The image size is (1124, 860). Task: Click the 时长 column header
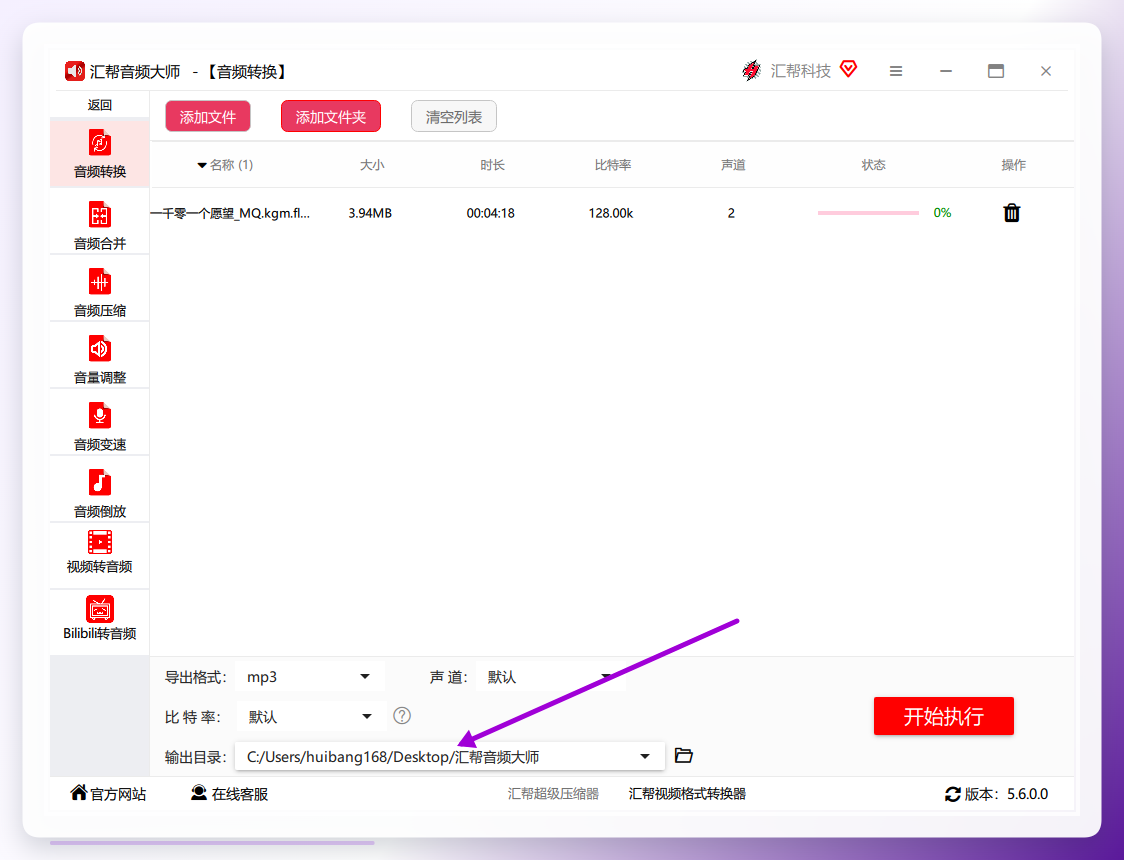(492, 165)
